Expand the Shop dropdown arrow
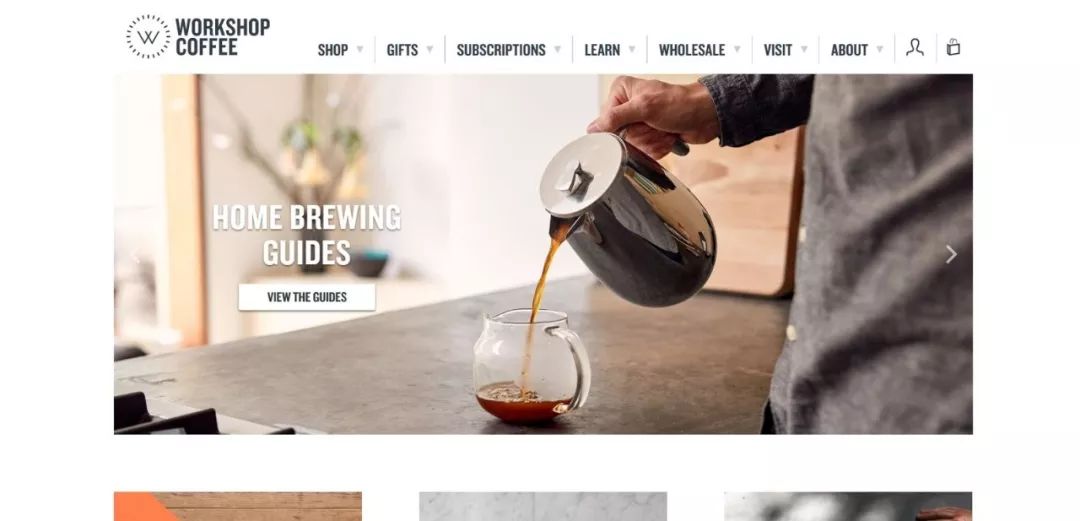The image size is (1080, 521). (x=360, y=50)
